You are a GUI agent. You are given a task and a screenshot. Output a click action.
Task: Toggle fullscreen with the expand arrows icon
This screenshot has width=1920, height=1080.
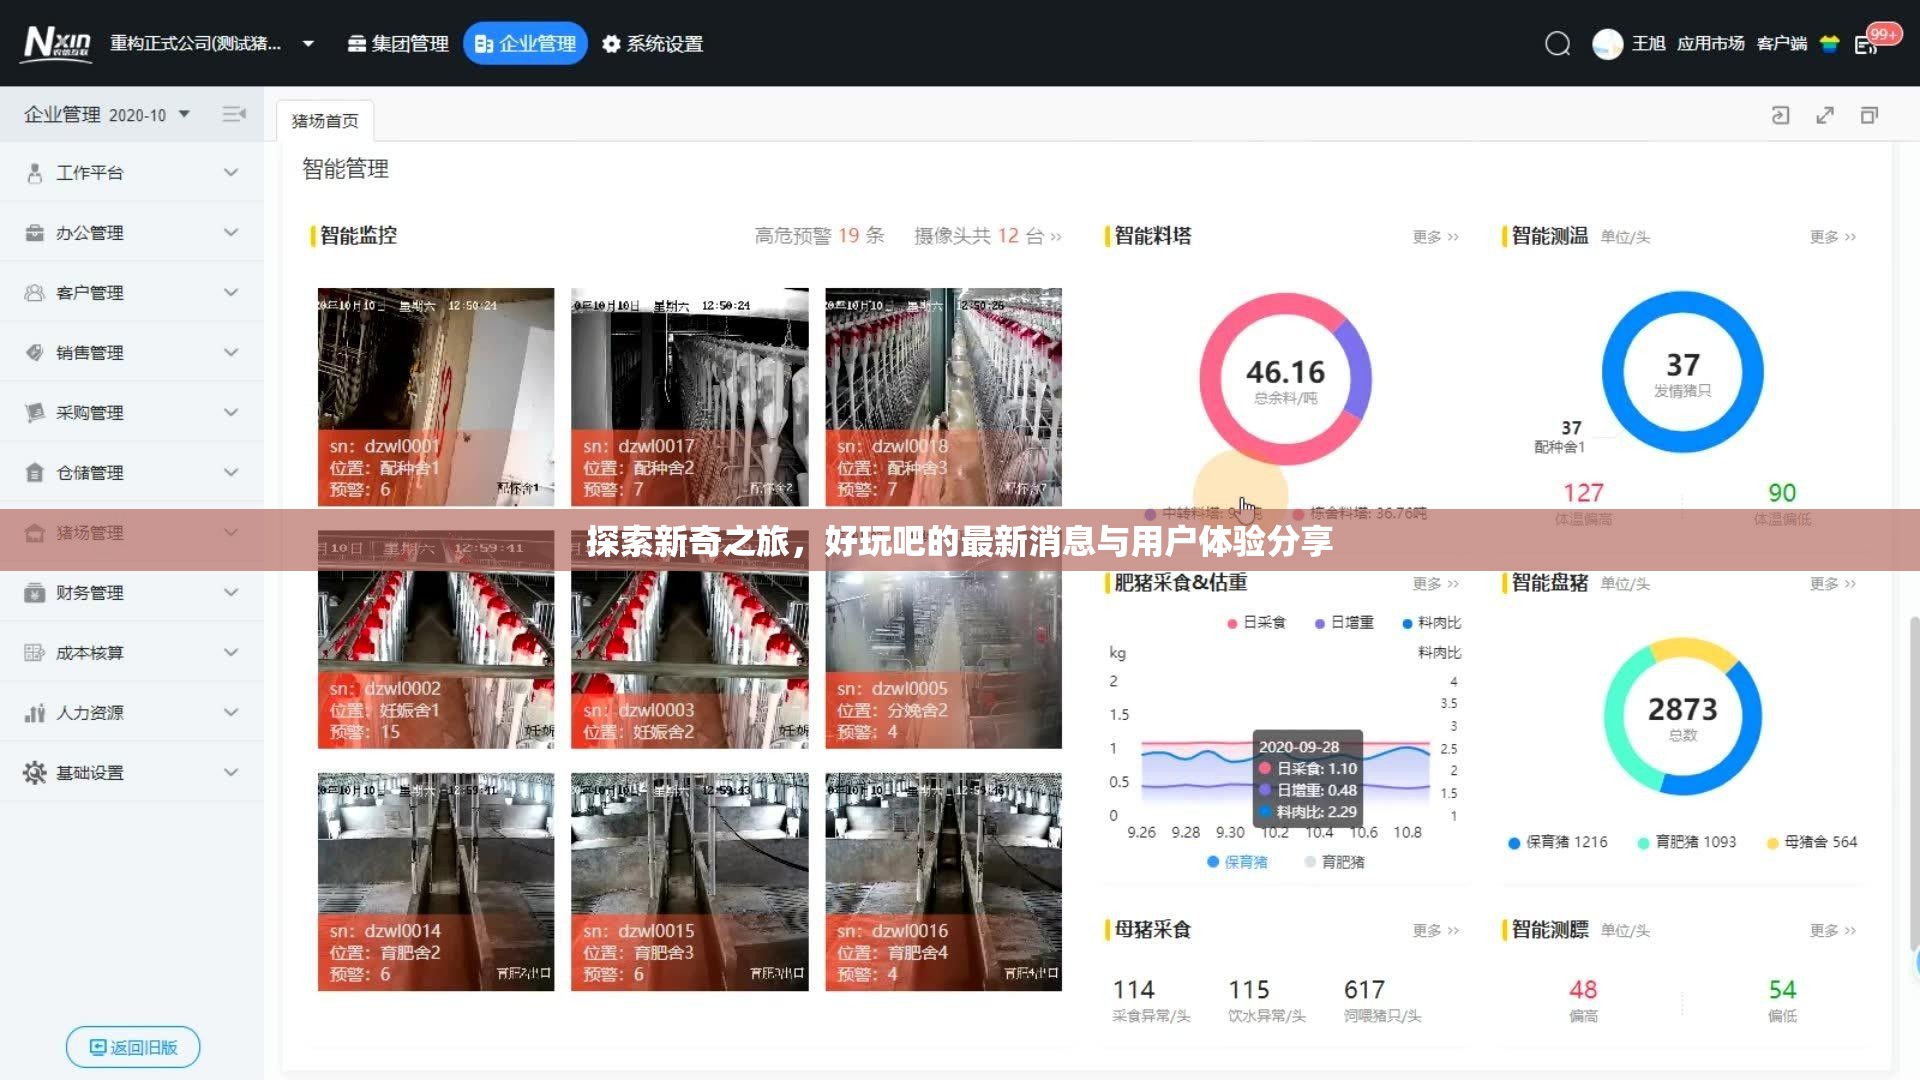[1825, 115]
